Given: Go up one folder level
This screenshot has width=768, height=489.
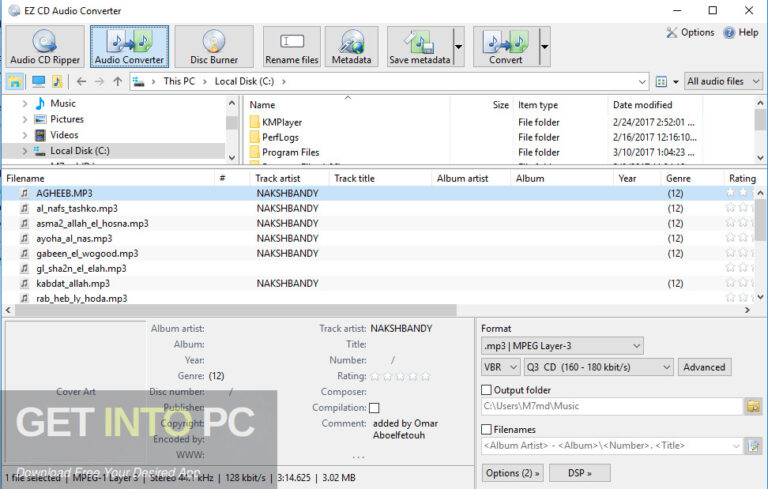Looking at the screenshot, I should tap(118, 81).
